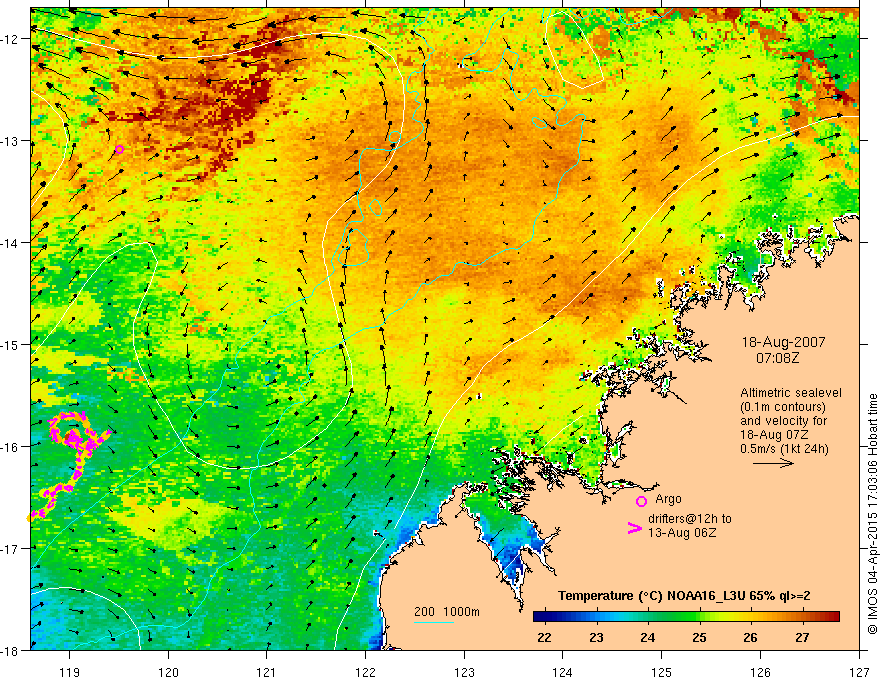
Task: Click the longitude axis label 125
Action: [662, 672]
